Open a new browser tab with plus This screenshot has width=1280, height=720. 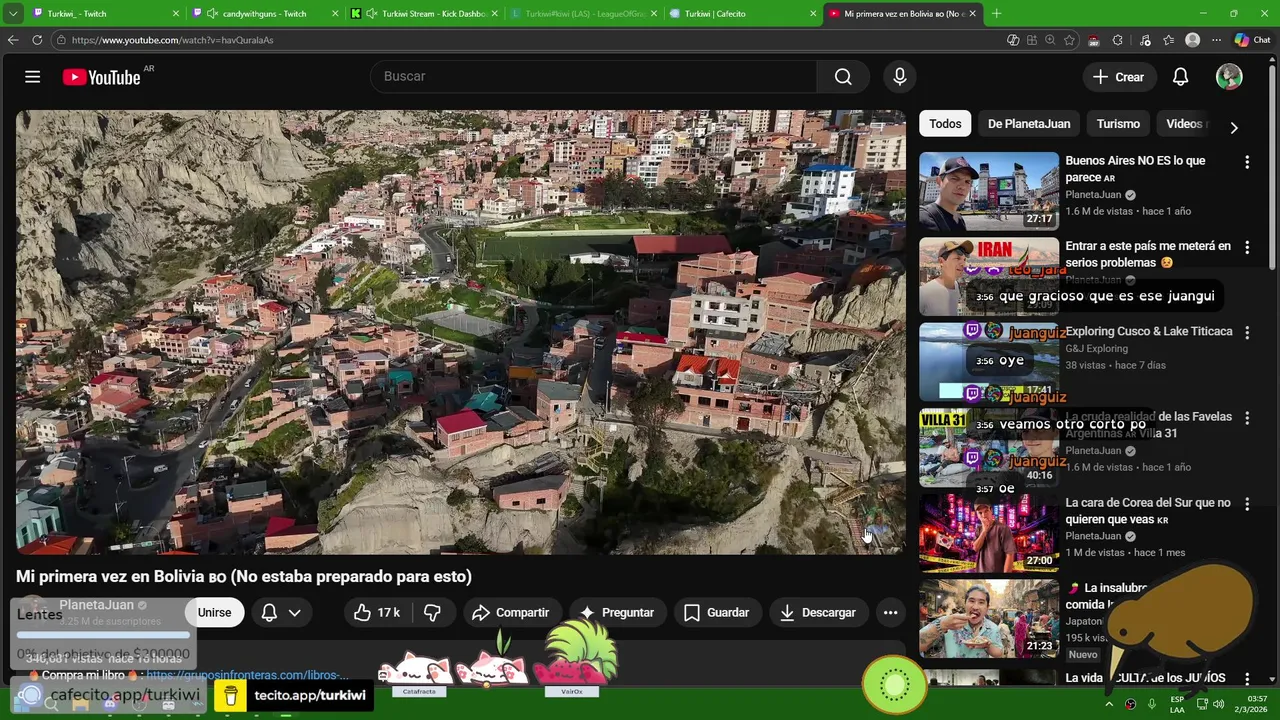coord(996,14)
